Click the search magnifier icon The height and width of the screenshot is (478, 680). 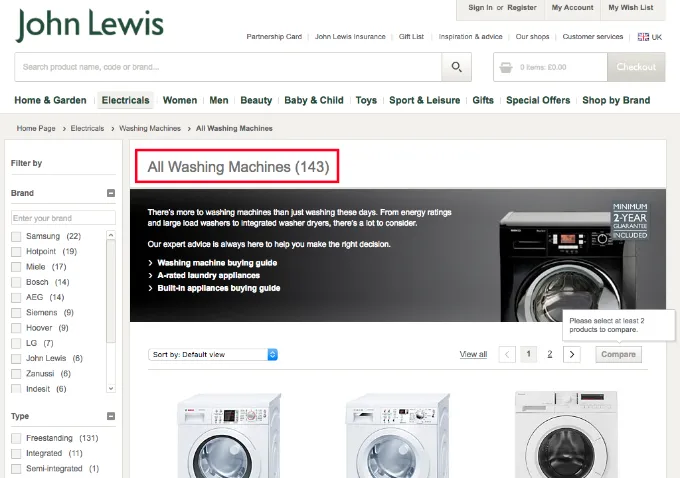[x=456, y=67]
